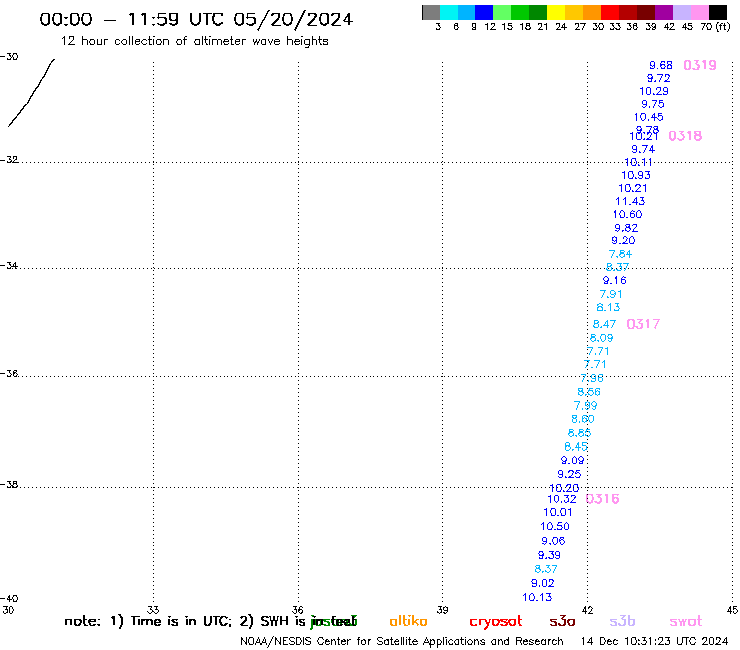
Task: Click the wave height value 9.06
Action: (x=553, y=541)
